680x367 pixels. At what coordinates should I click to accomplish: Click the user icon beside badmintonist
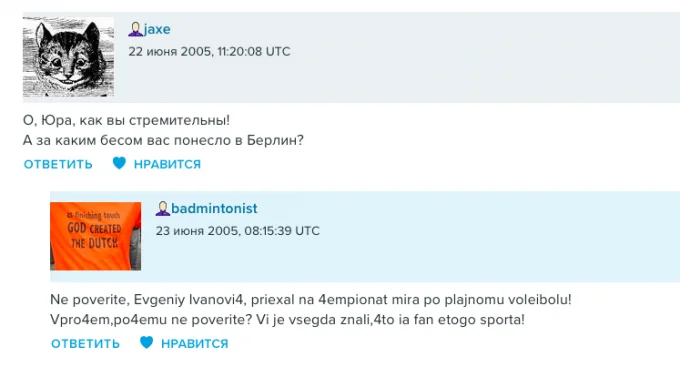(163, 209)
